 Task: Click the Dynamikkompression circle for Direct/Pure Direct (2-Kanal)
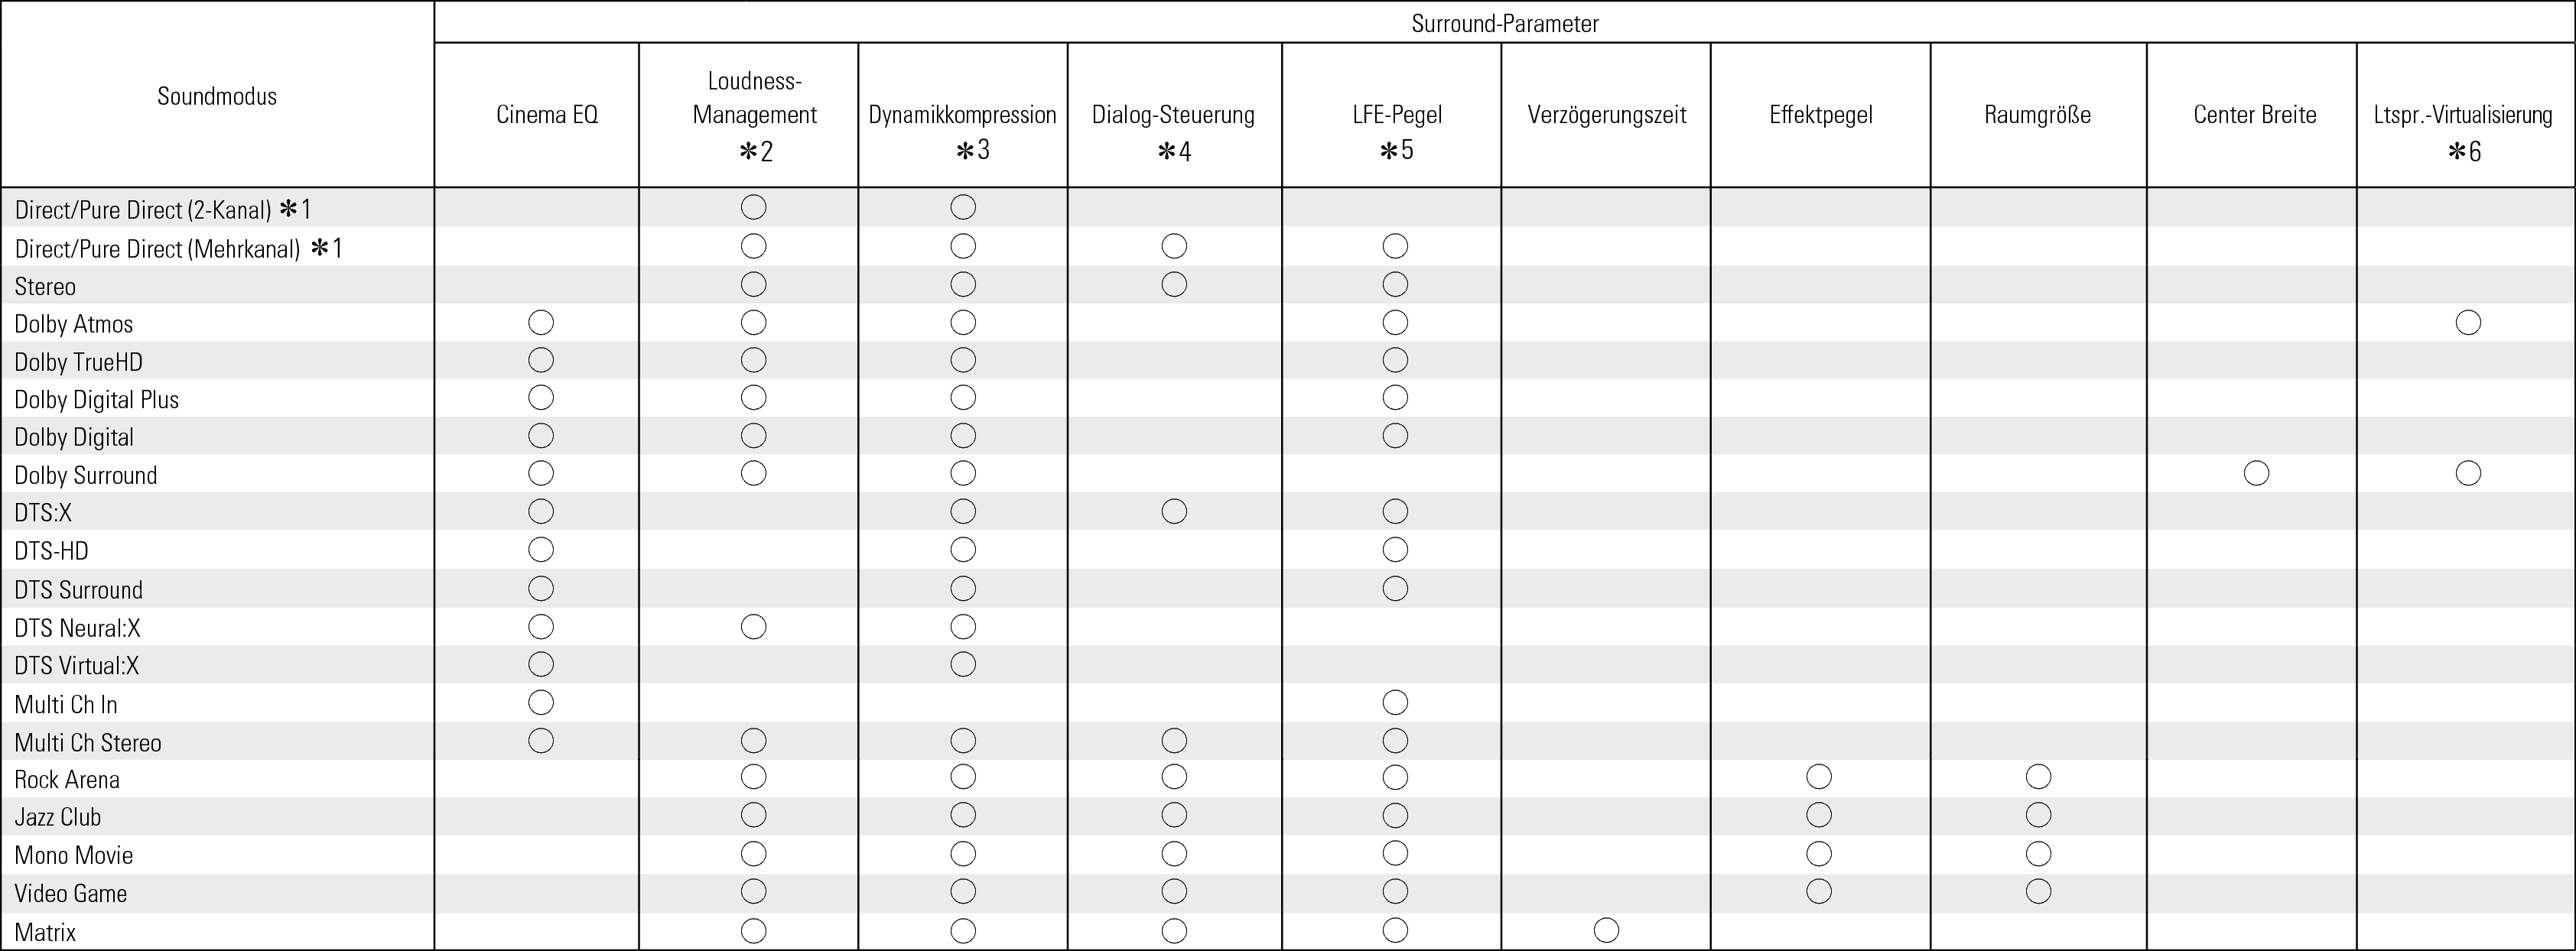pos(963,207)
